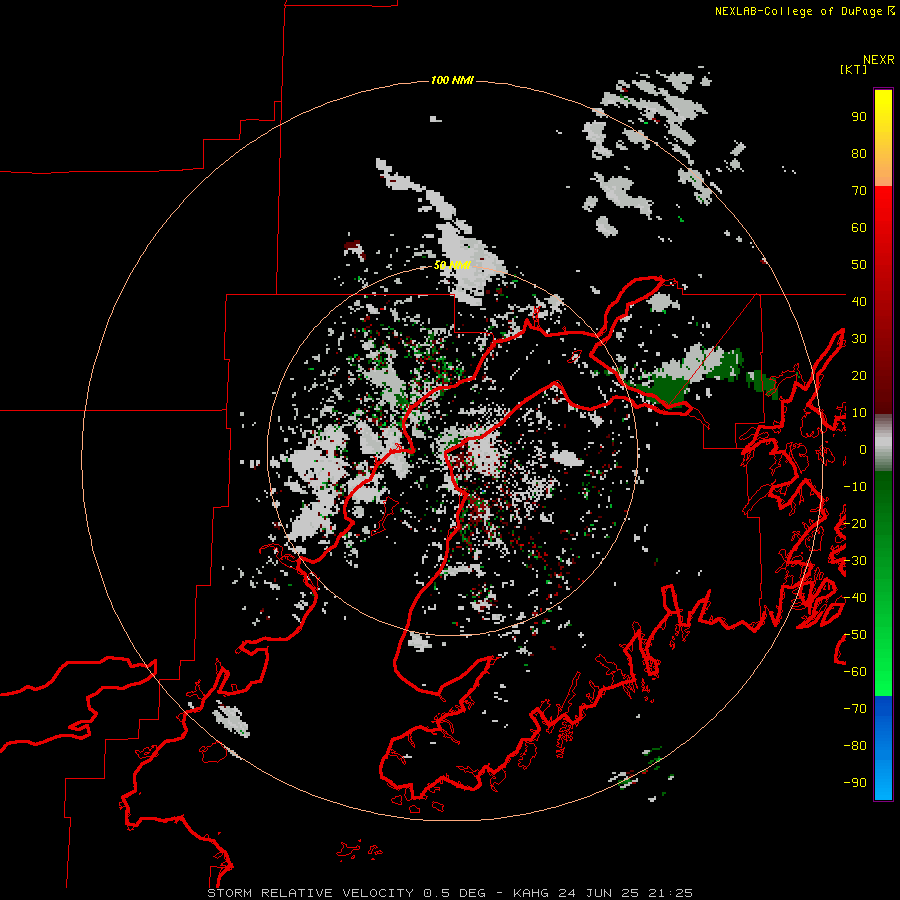The image size is (900, 900).
Task: Click the positive 80 knot scale label
Action: 859,154
